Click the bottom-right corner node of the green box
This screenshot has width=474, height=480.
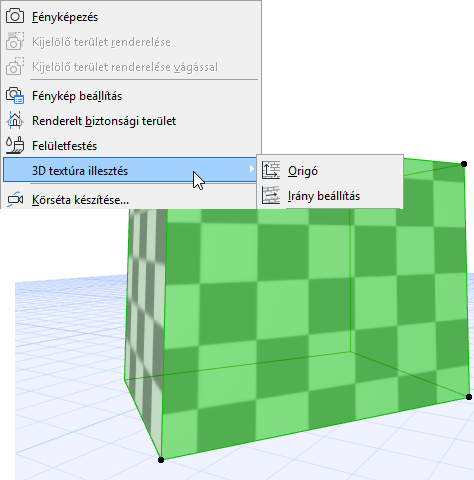(x=469, y=397)
